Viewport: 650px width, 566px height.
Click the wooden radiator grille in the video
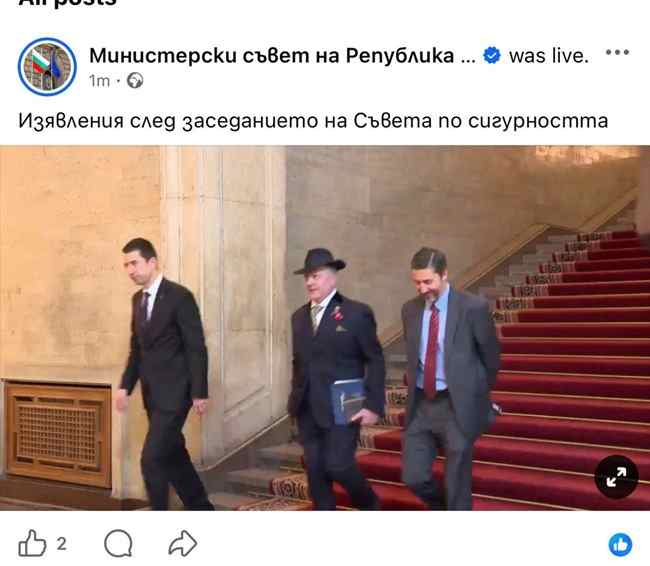[x=58, y=435]
